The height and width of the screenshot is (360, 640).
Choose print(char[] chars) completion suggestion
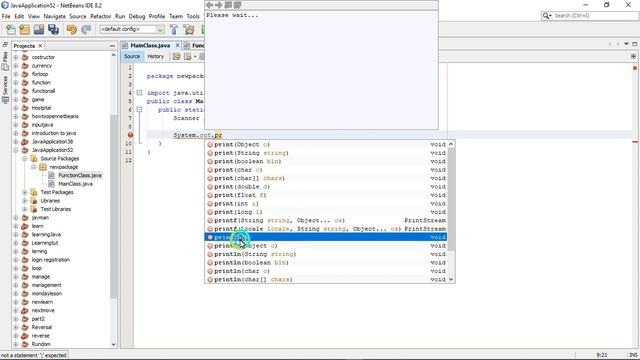326,178
